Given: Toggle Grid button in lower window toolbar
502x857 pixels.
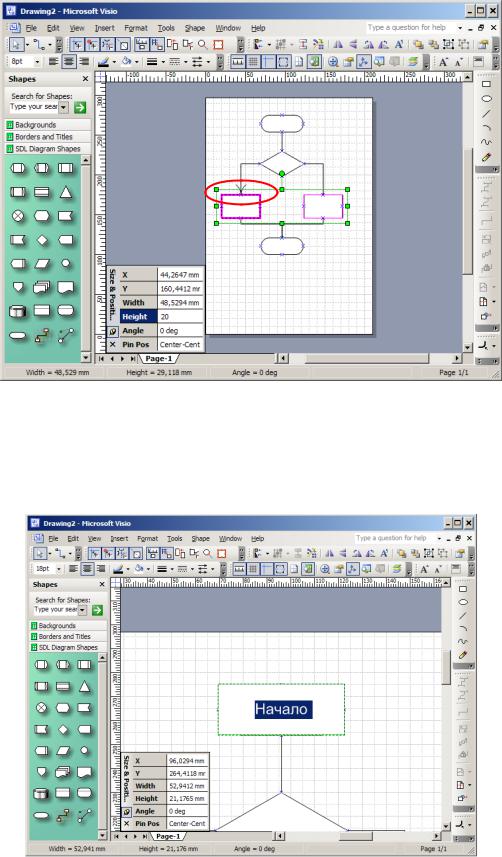Looking at the screenshot, I should pos(253,569).
